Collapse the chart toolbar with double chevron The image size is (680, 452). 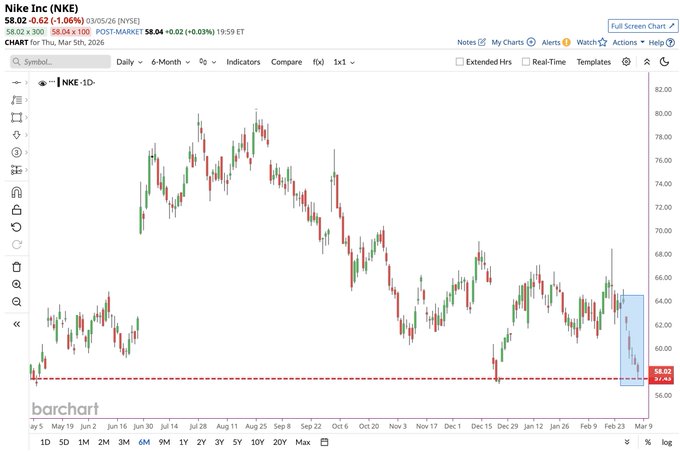coord(647,62)
